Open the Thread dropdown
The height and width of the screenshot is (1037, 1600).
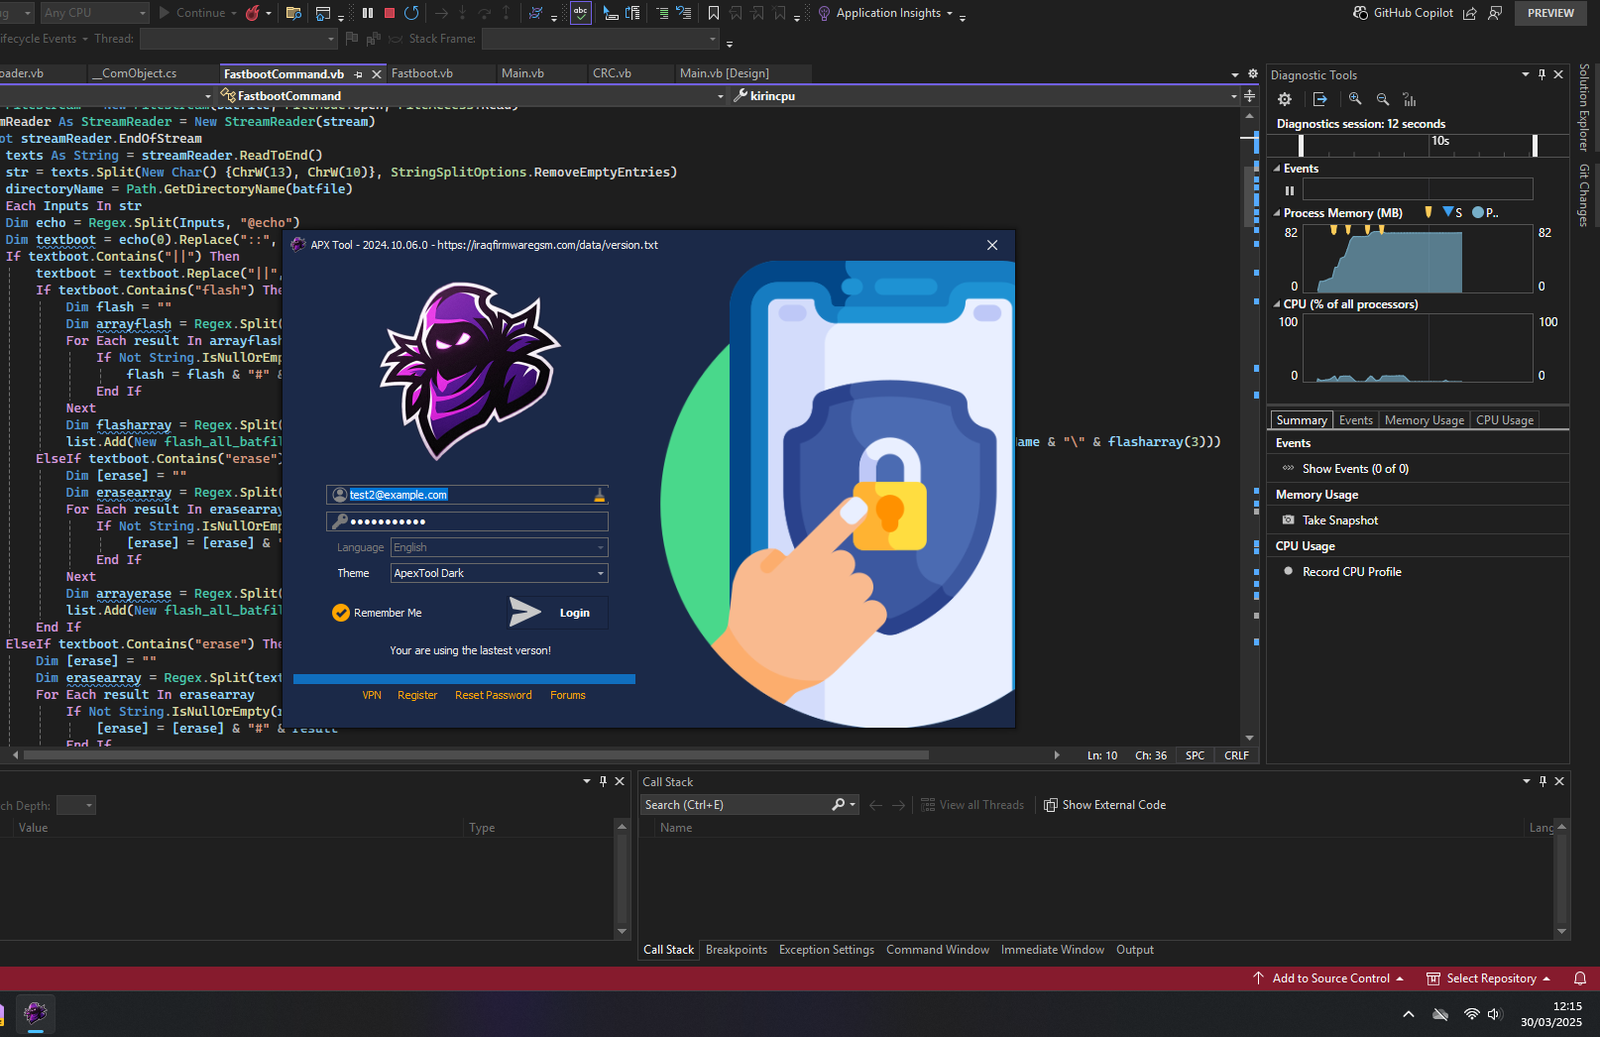pyautogui.click(x=238, y=39)
